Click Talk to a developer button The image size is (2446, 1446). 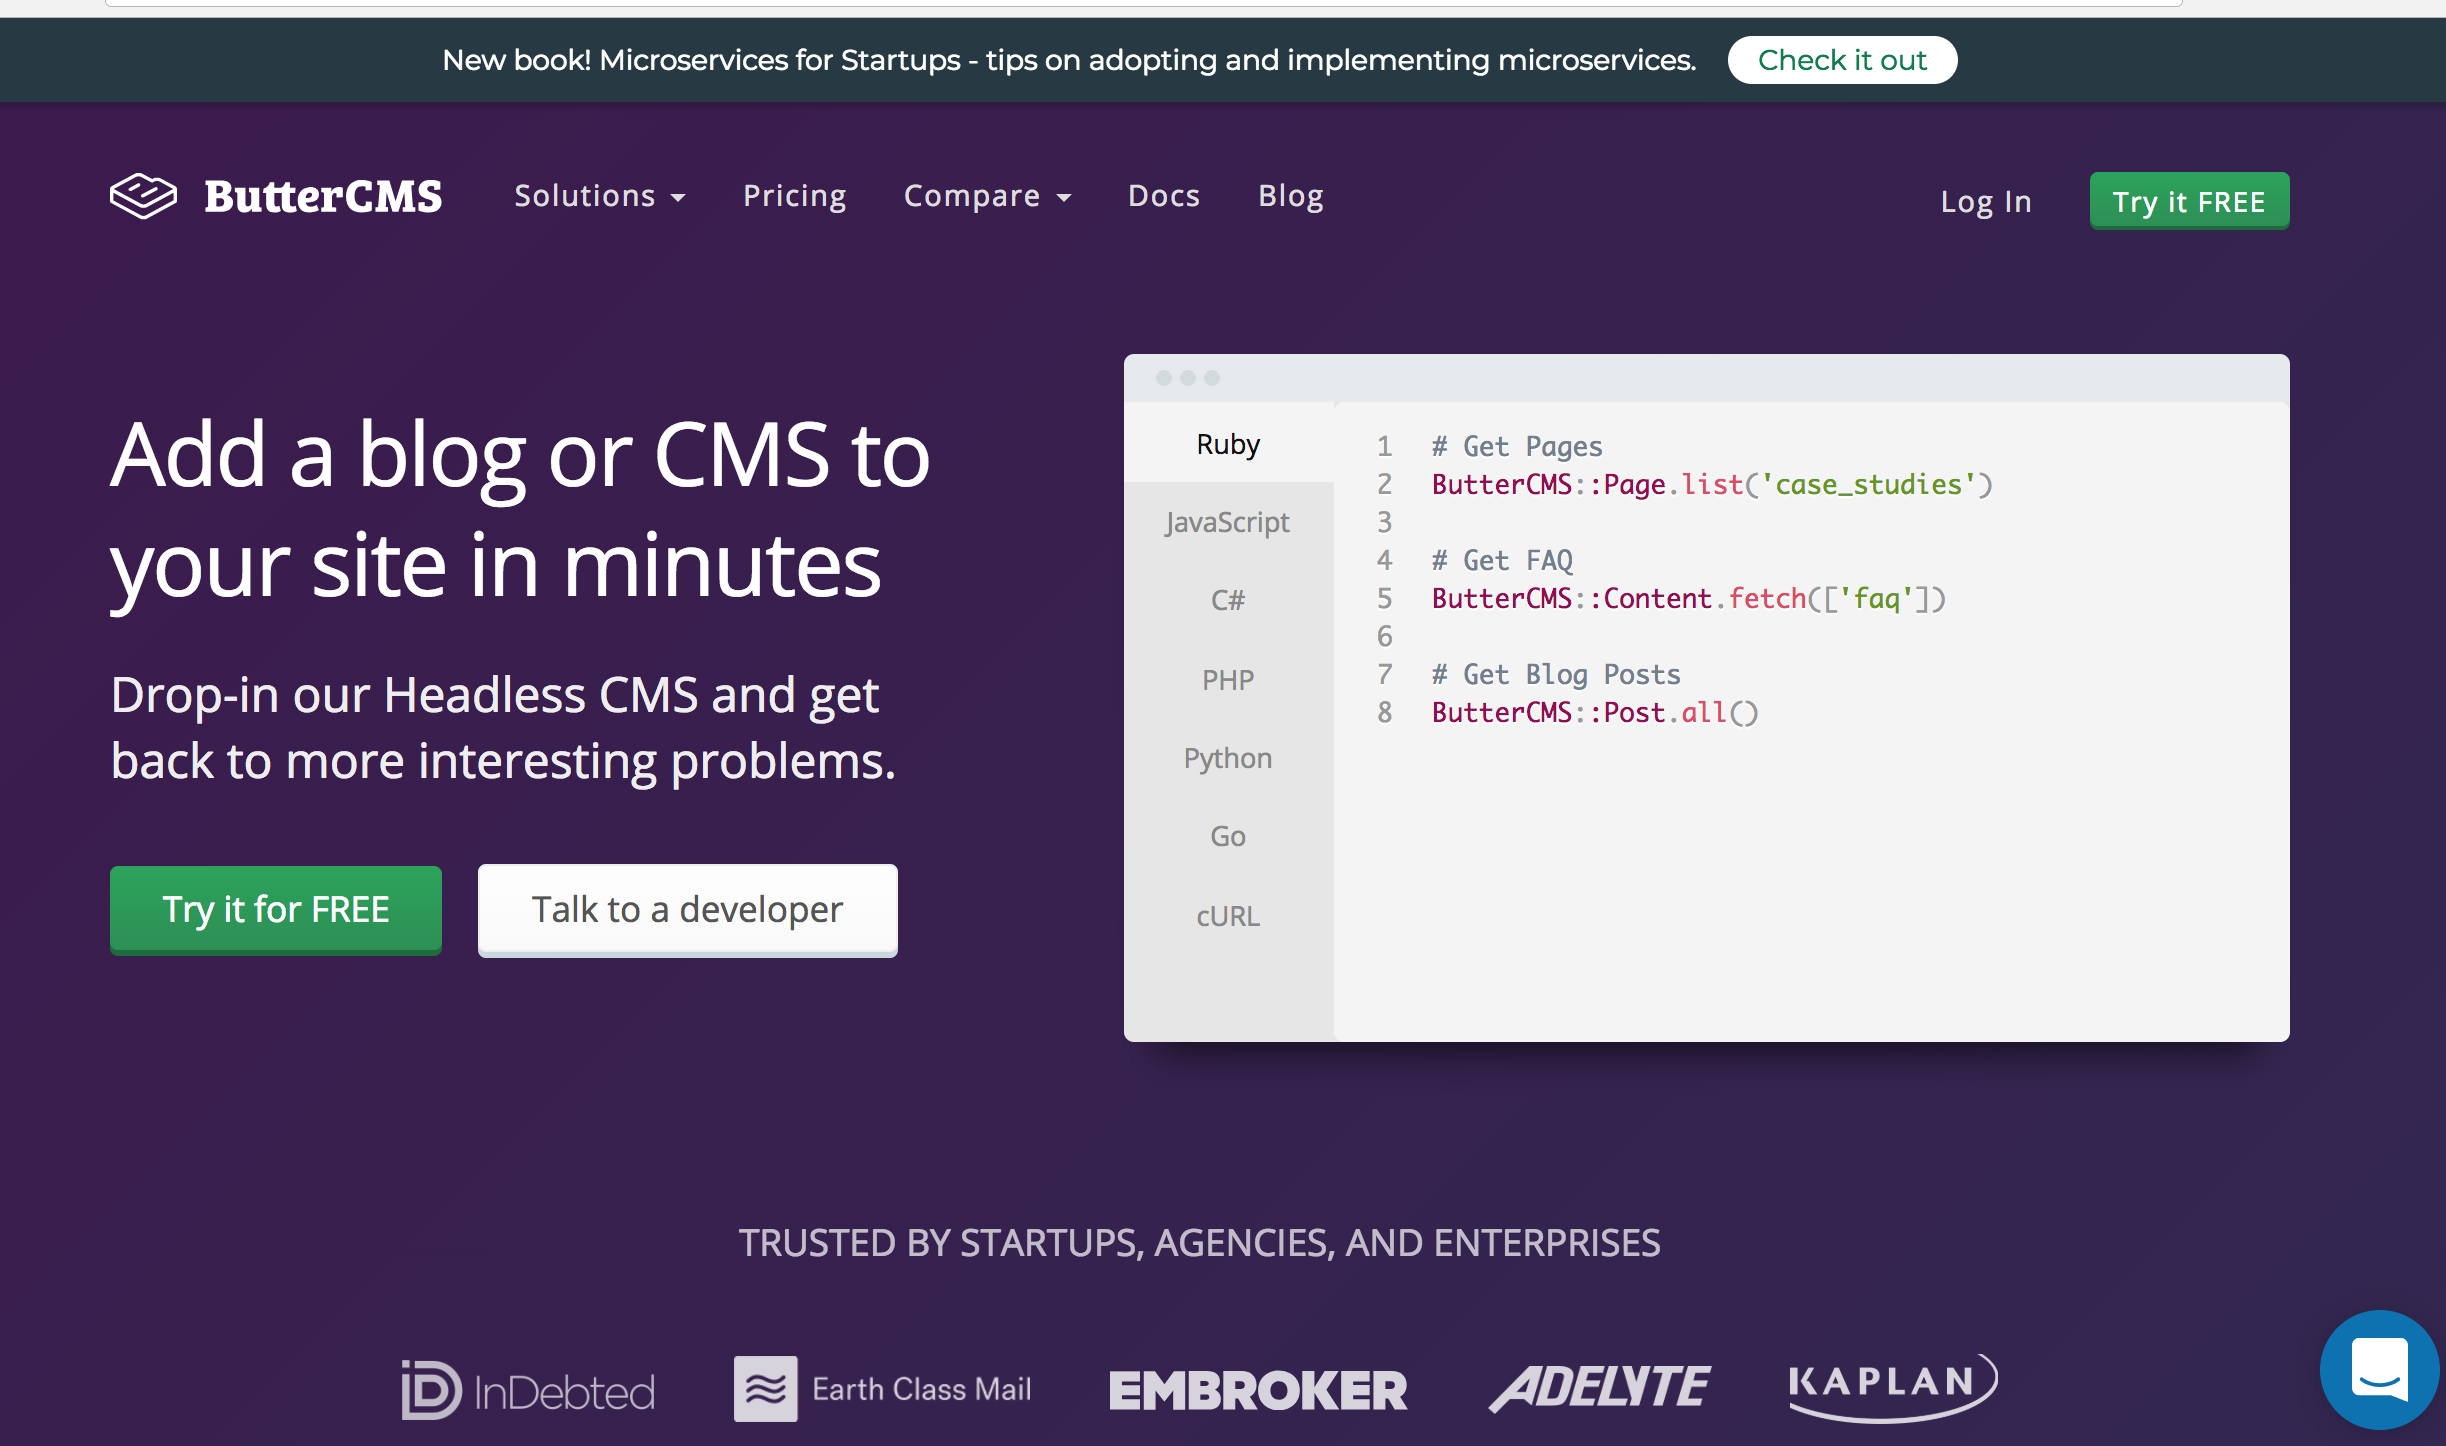tap(688, 910)
